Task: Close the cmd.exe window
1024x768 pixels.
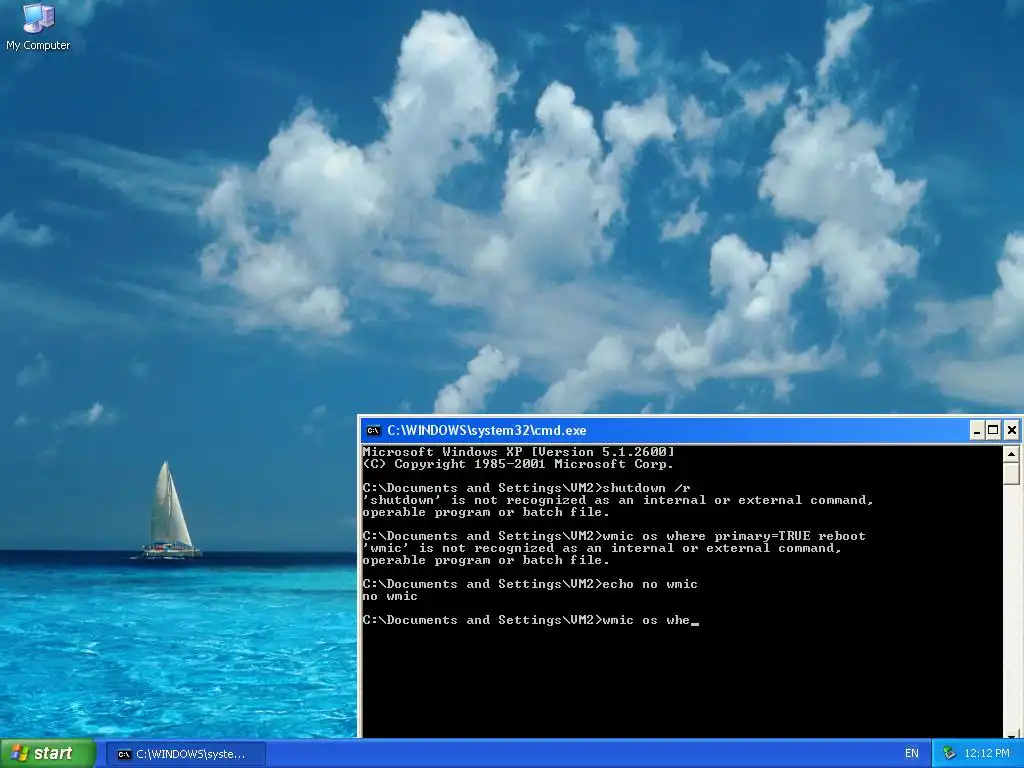Action: tap(1012, 430)
